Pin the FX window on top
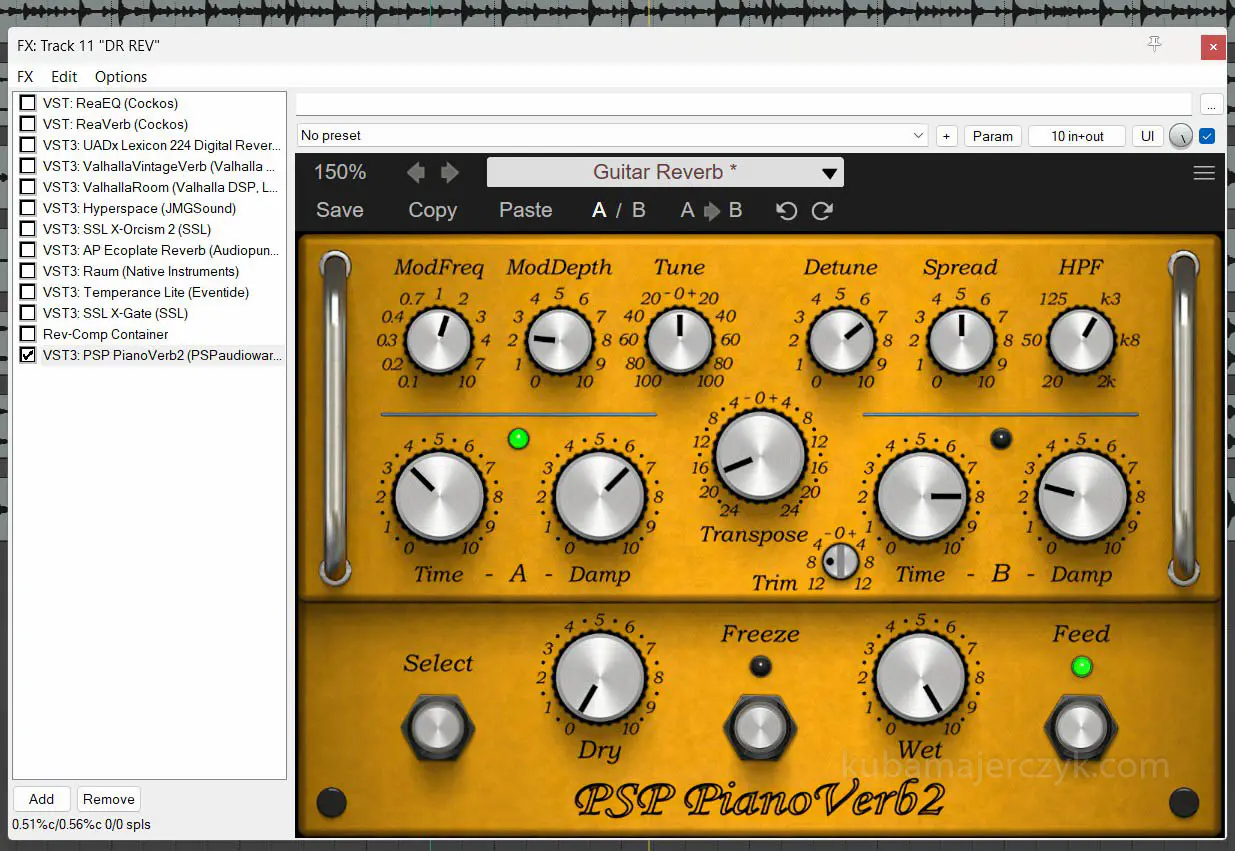1235x851 pixels. [1155, 45]
